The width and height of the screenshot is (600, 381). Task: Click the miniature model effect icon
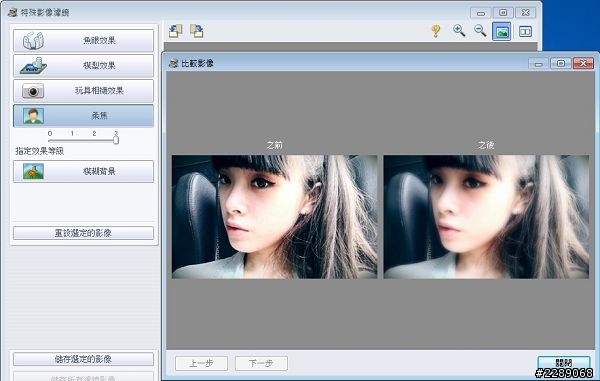click(x=33, y=66)
